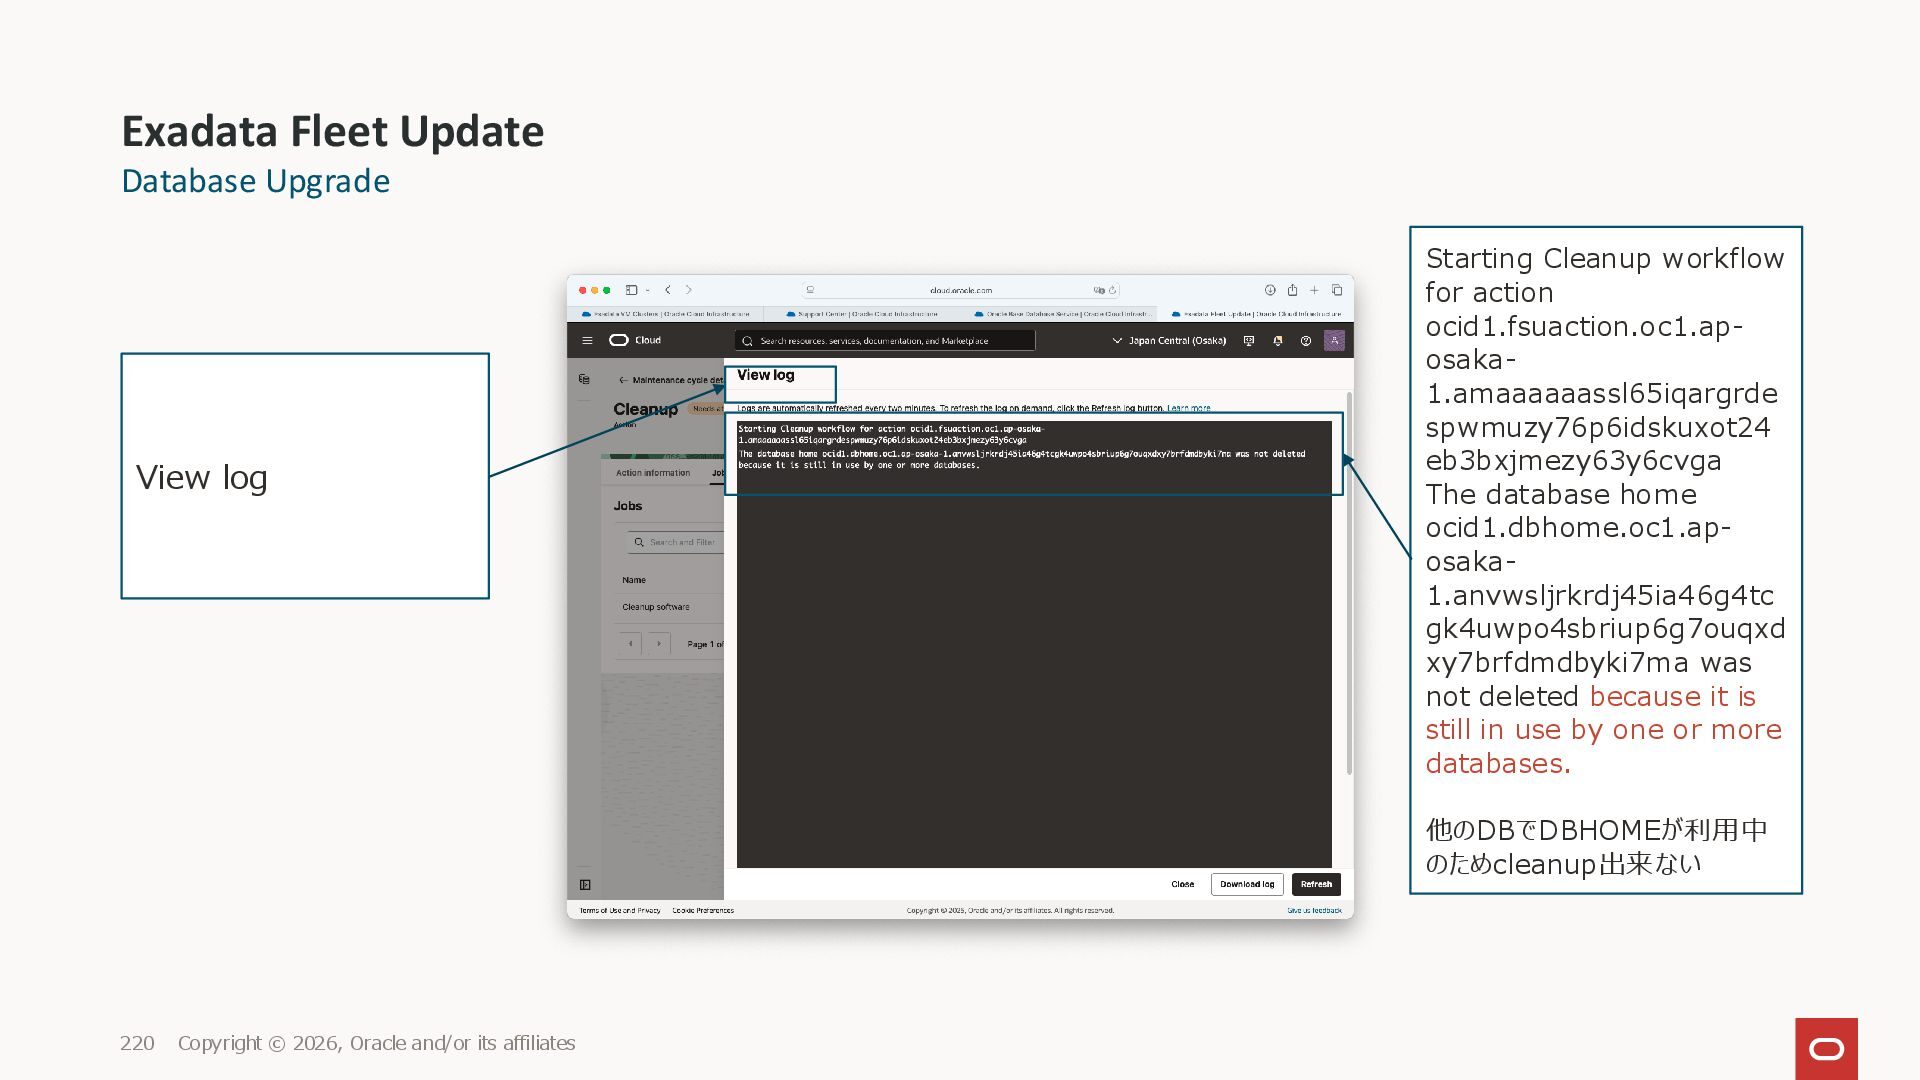Go back with the browser back arrow
Viewport: 1920px width, 1080px height.
pyautogui.click(x=668, y=290)
